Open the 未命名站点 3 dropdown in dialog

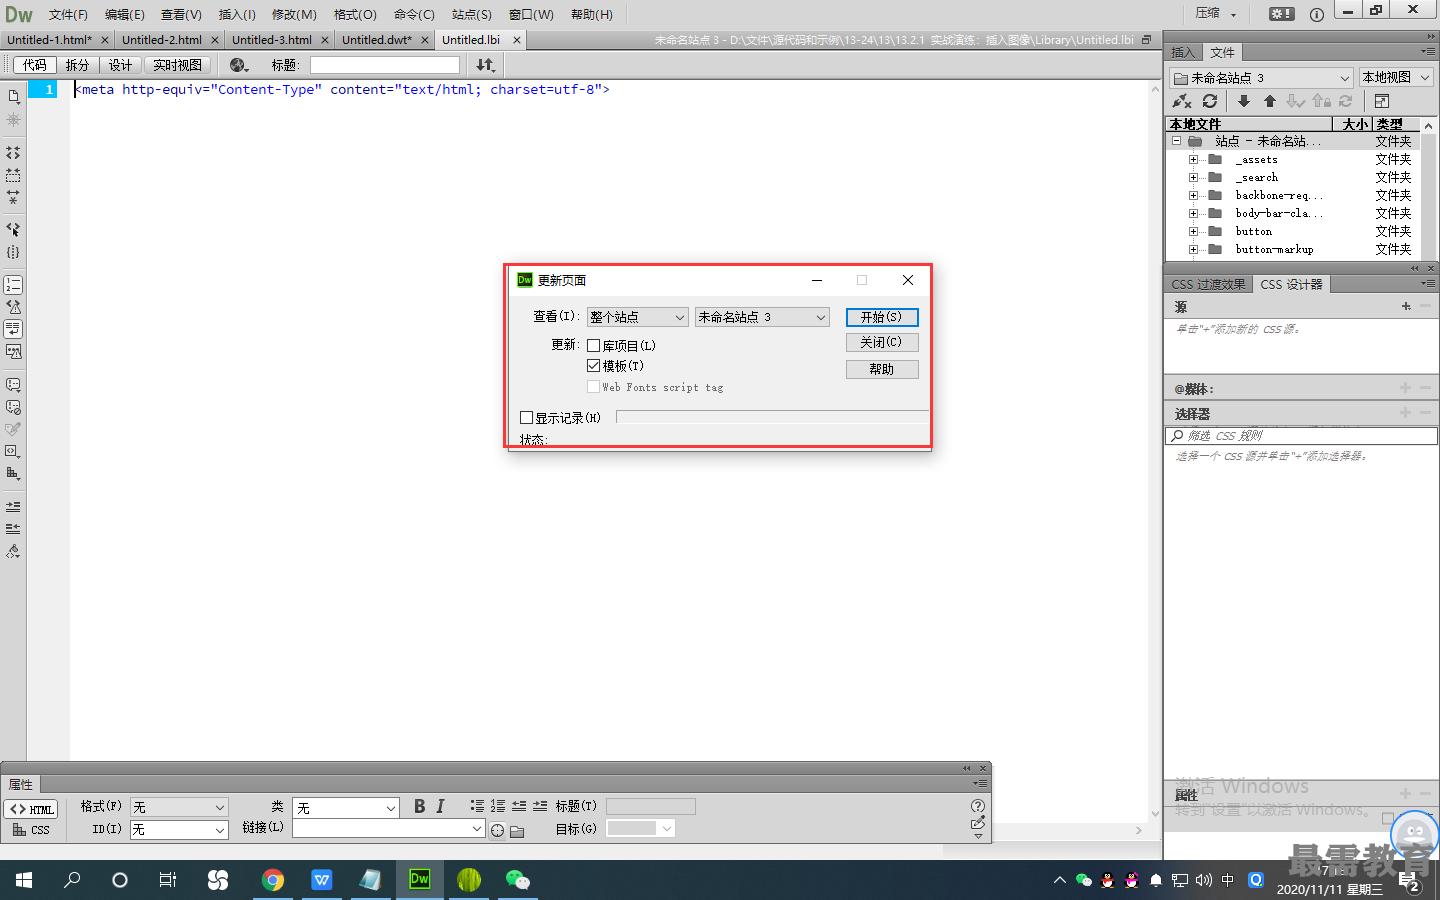tap(762, 317)
